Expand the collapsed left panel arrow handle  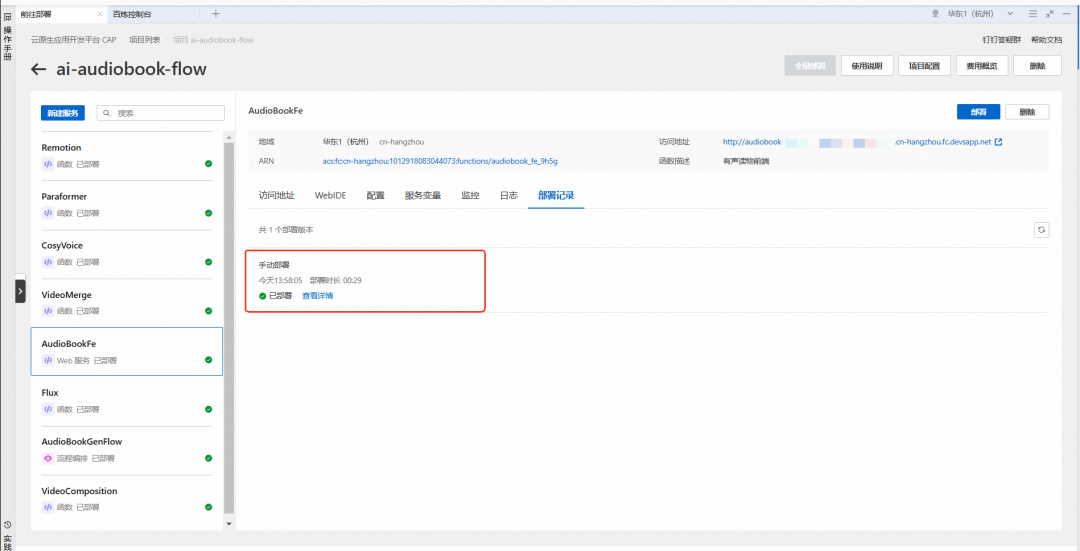pos(21,291)
